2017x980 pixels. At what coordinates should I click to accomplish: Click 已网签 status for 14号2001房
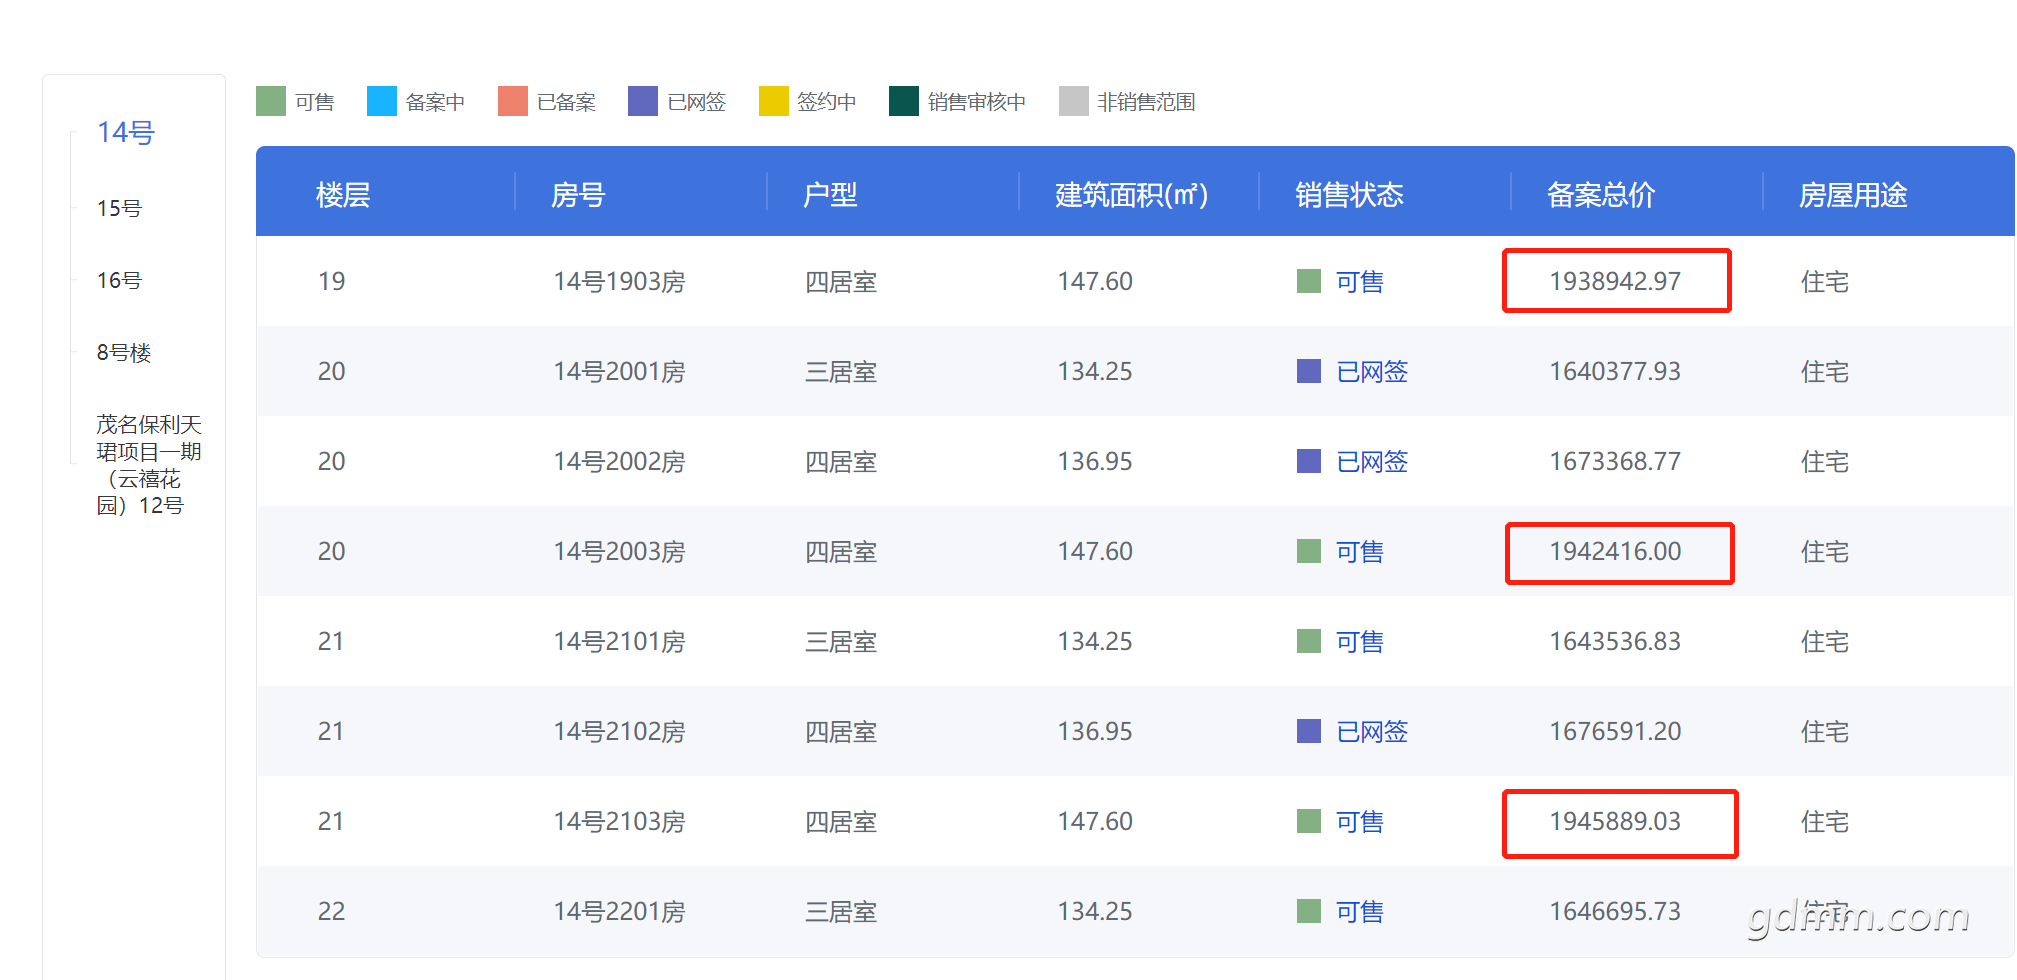tap(1371, 371)
